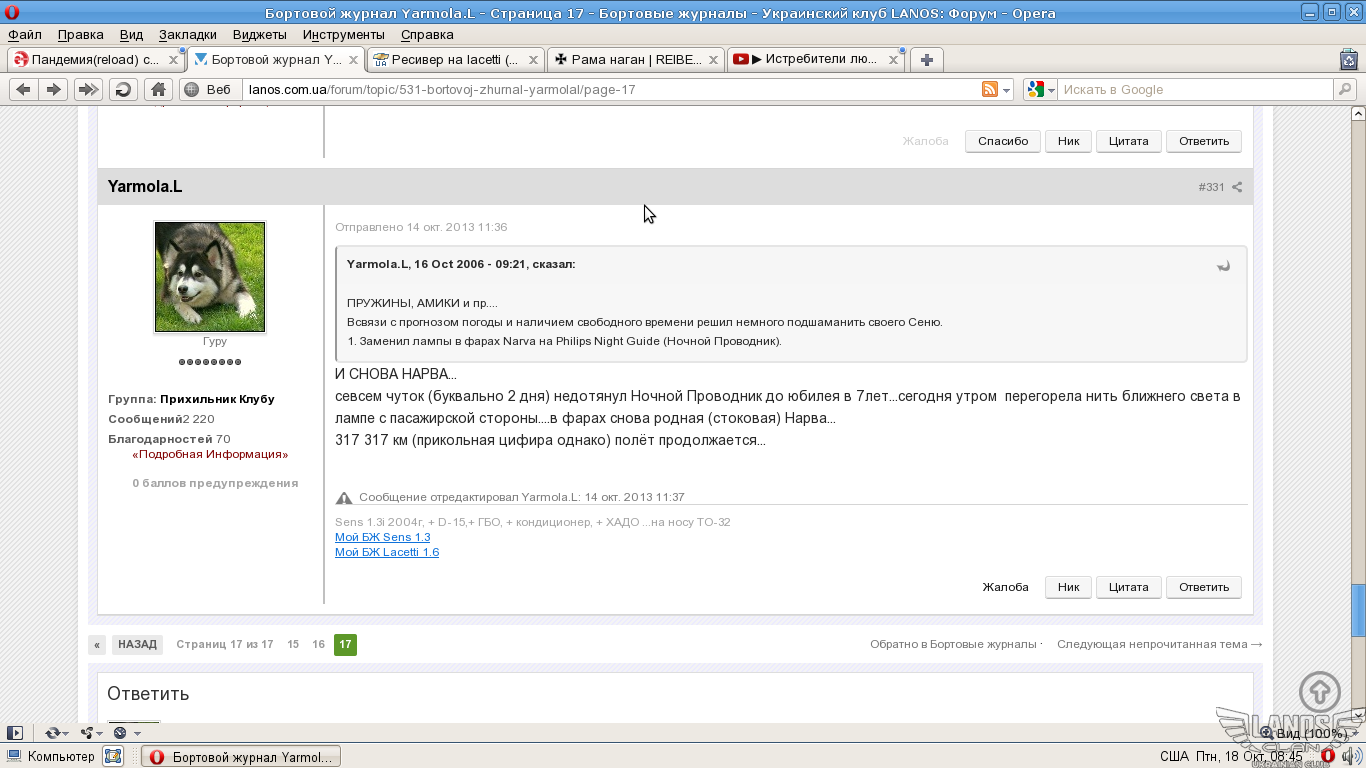This screenshot has height=768, width=1366.
Task: Open the closed tabs trash icon
Action: point(1348,60)
